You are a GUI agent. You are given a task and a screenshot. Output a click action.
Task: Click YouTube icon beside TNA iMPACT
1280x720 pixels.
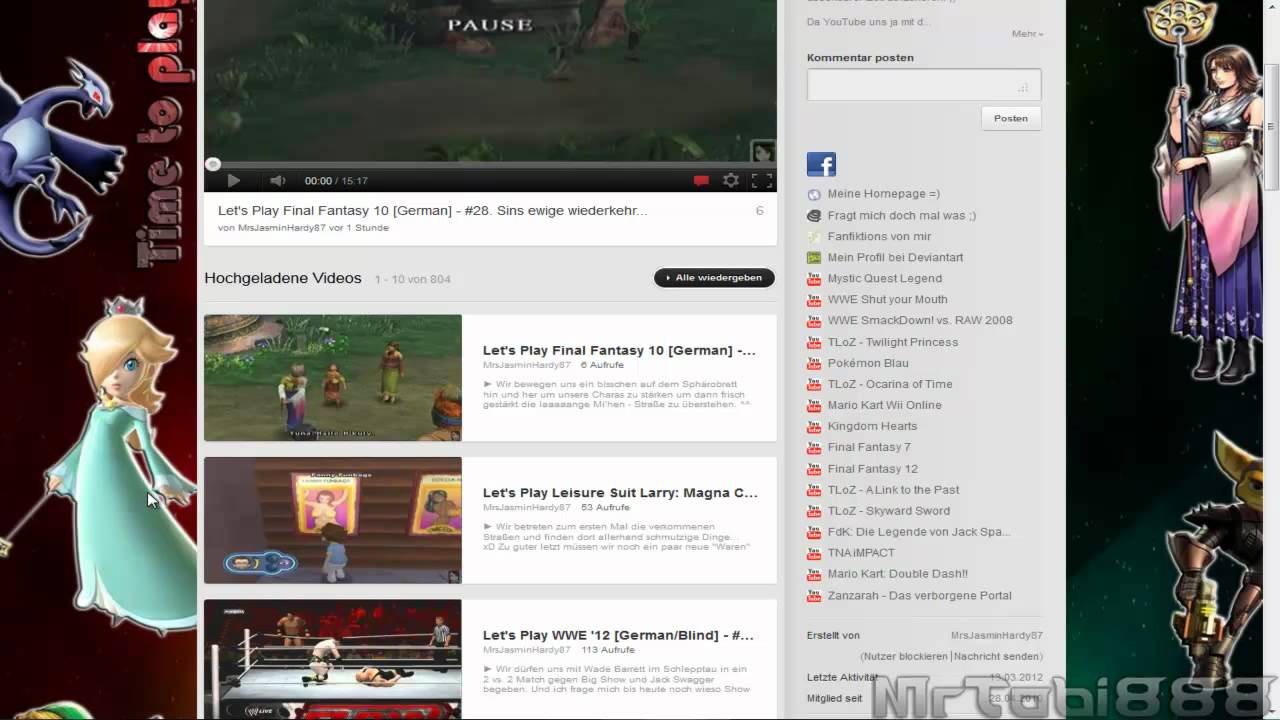point(814,553)
